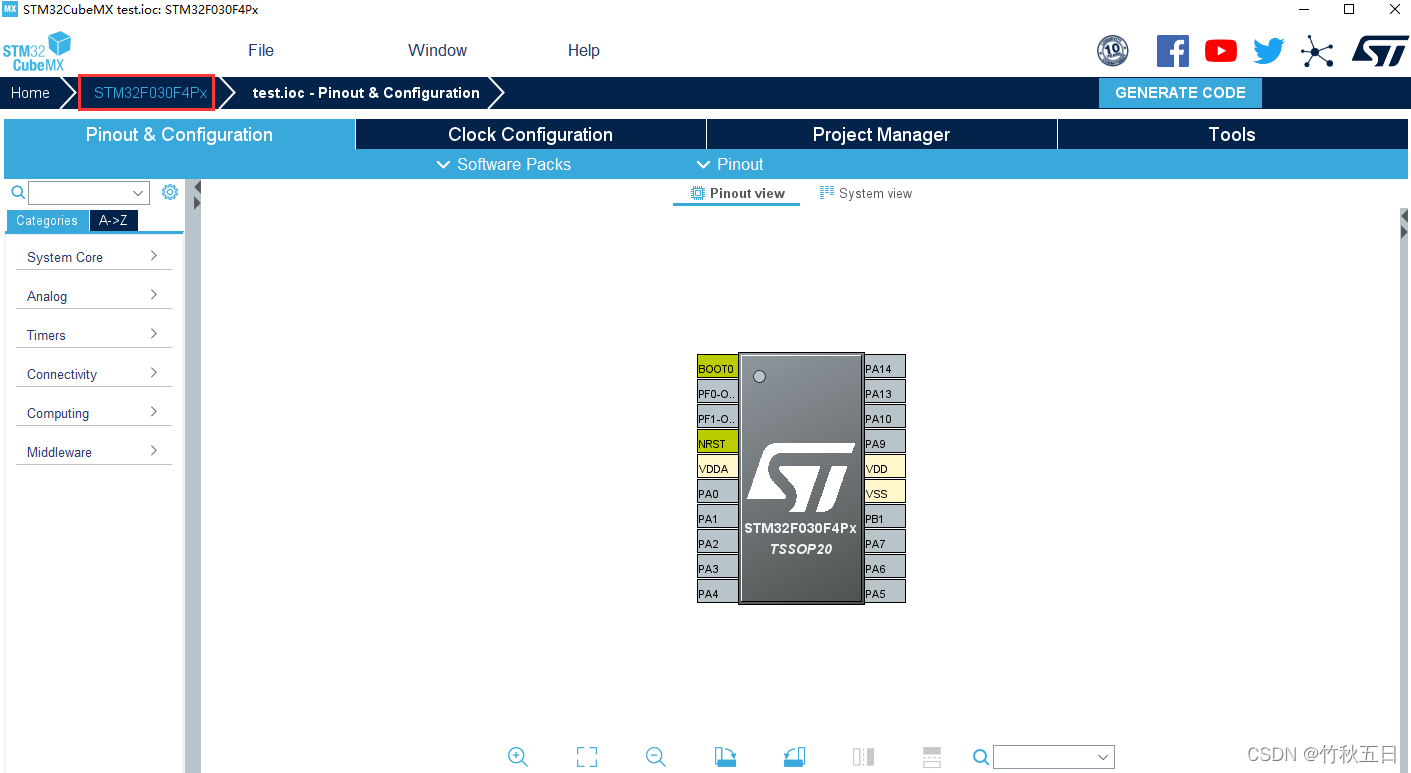1411x773 pixels.
Task: Click the PA13 pin
Action: coord(884,392)
